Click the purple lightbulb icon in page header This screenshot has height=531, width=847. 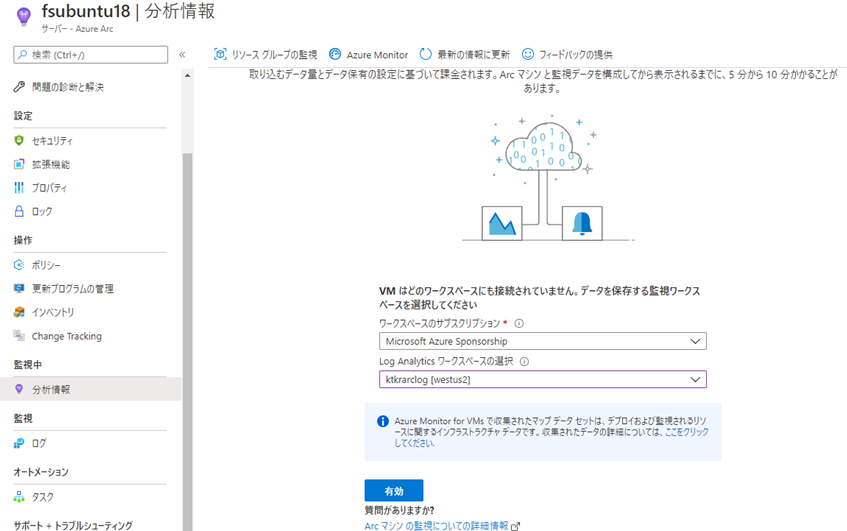[x=23, y=16]
